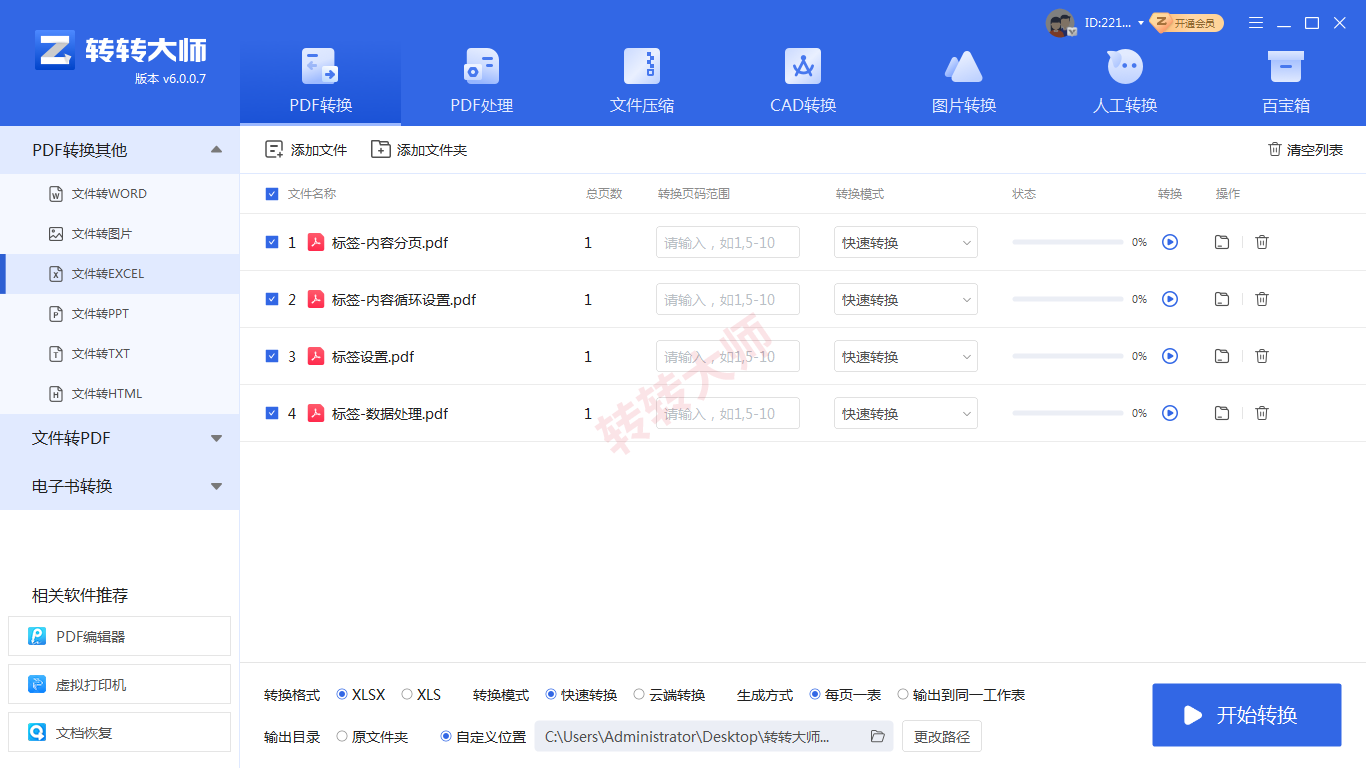
Task: Open output folder for 标签设置.pdf row
Action: (1222, 356)
